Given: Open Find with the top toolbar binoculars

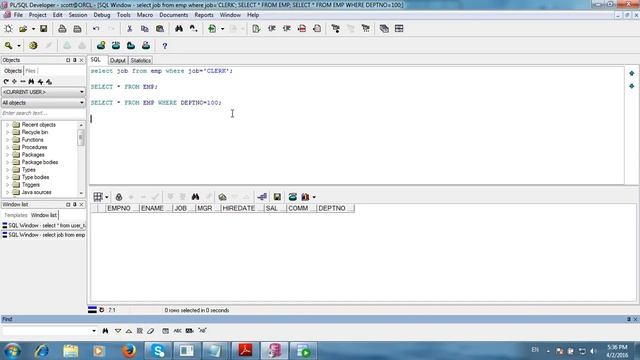Looking at the screenshot, I should 179,29.
